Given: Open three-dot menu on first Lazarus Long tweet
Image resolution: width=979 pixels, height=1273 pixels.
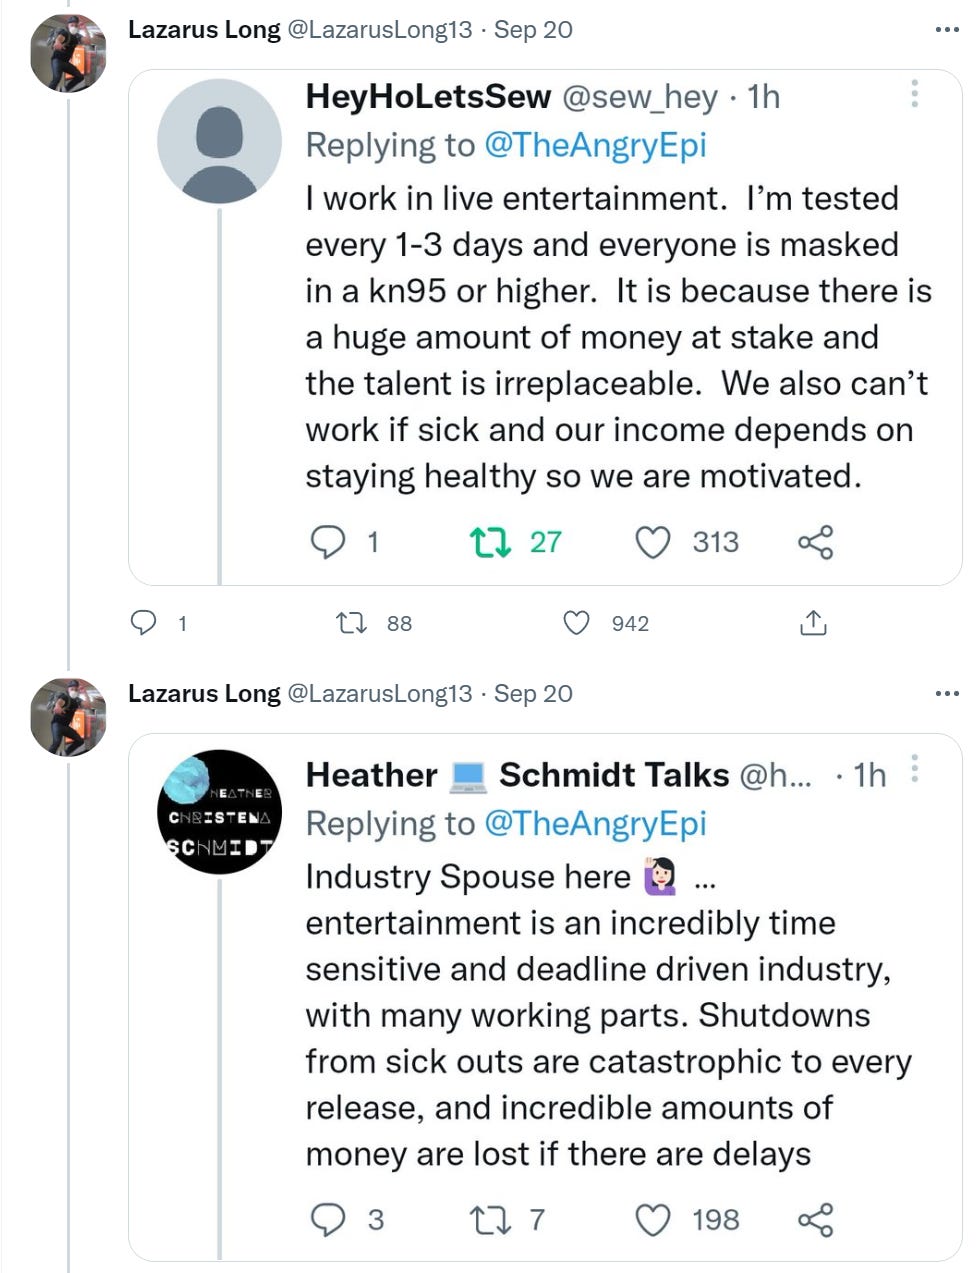Looking at the screenshot, I should pos(946,30).
